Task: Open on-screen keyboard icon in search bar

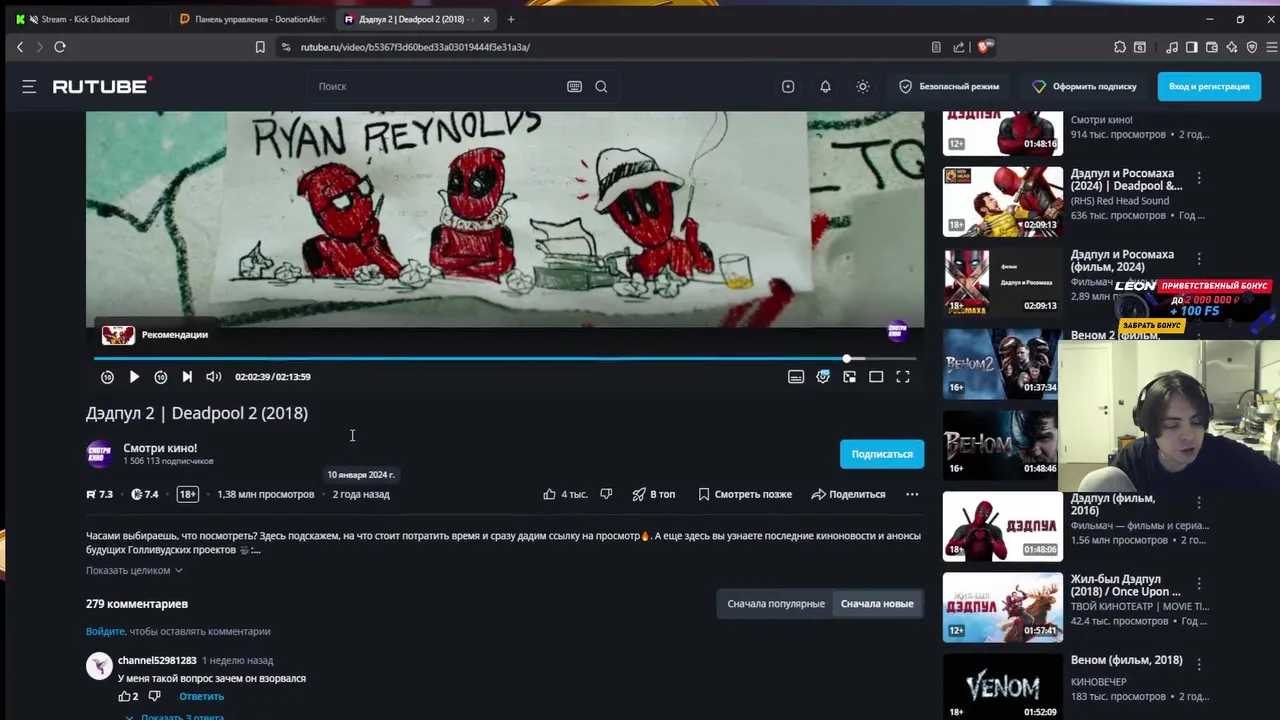Action: point(574,87)
